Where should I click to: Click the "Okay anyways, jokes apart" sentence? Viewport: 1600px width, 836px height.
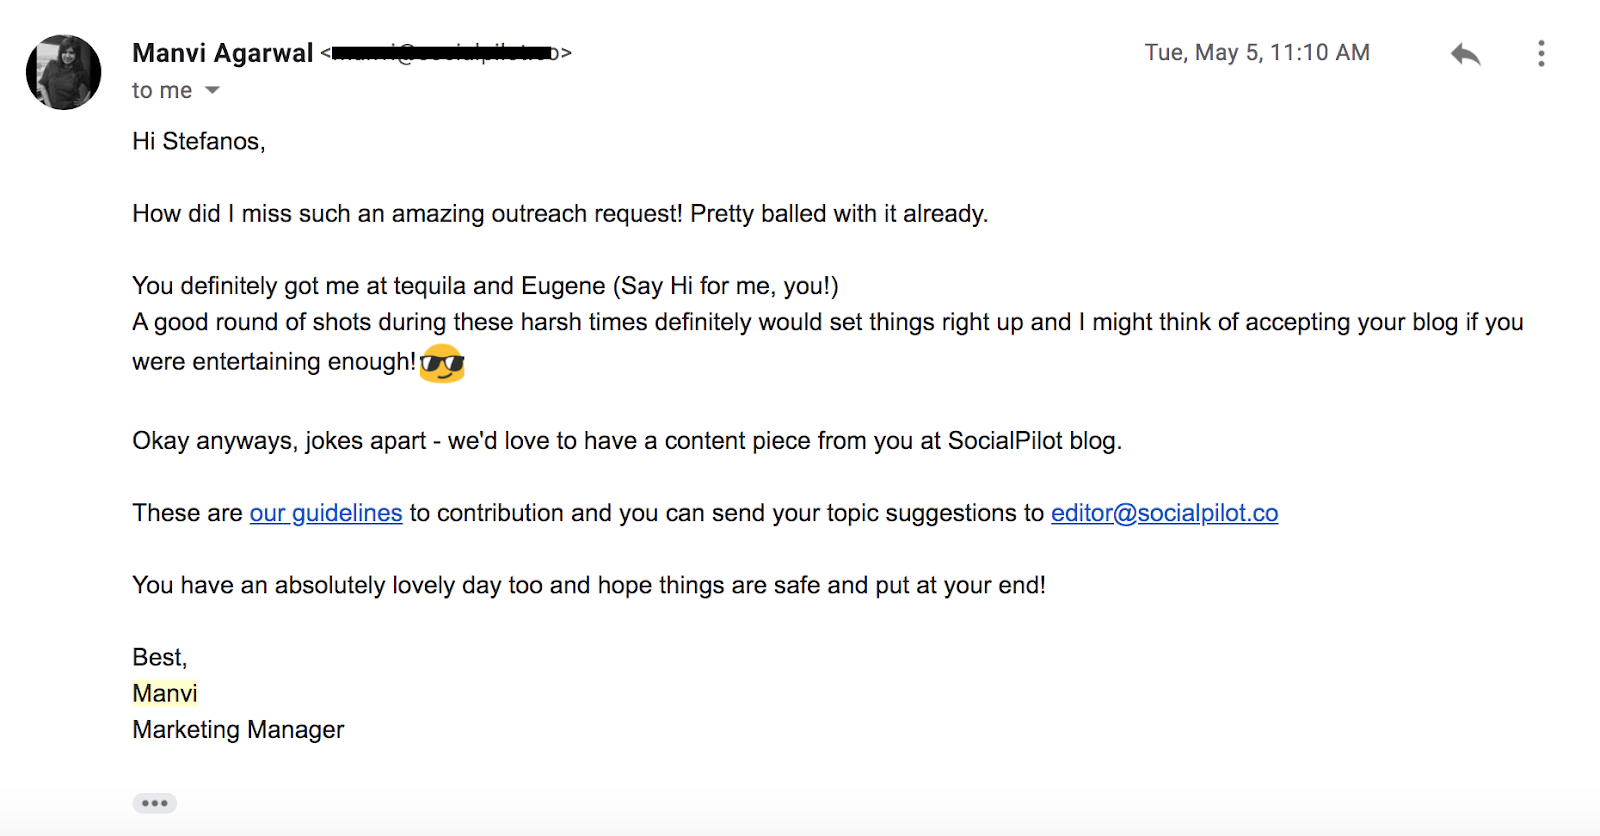[627, 441]
